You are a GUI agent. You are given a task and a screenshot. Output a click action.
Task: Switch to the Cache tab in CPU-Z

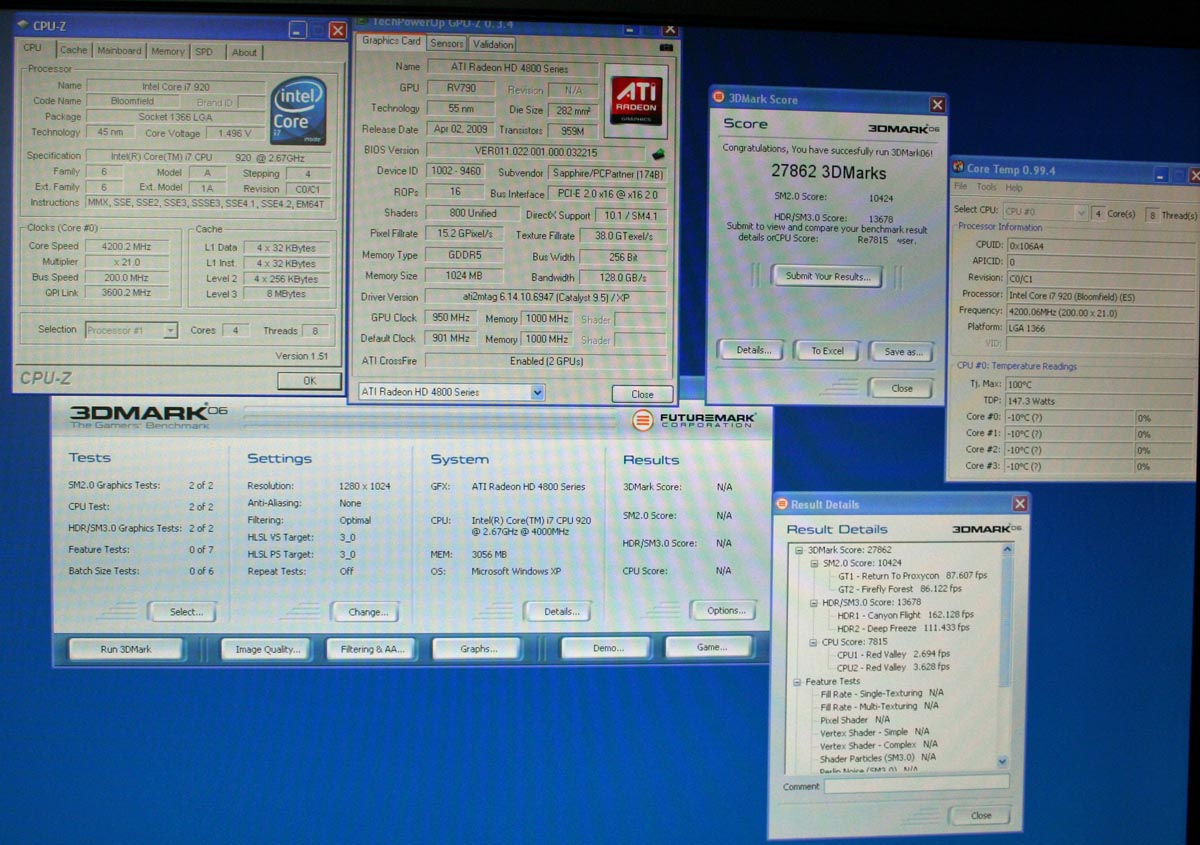point(73,50)
